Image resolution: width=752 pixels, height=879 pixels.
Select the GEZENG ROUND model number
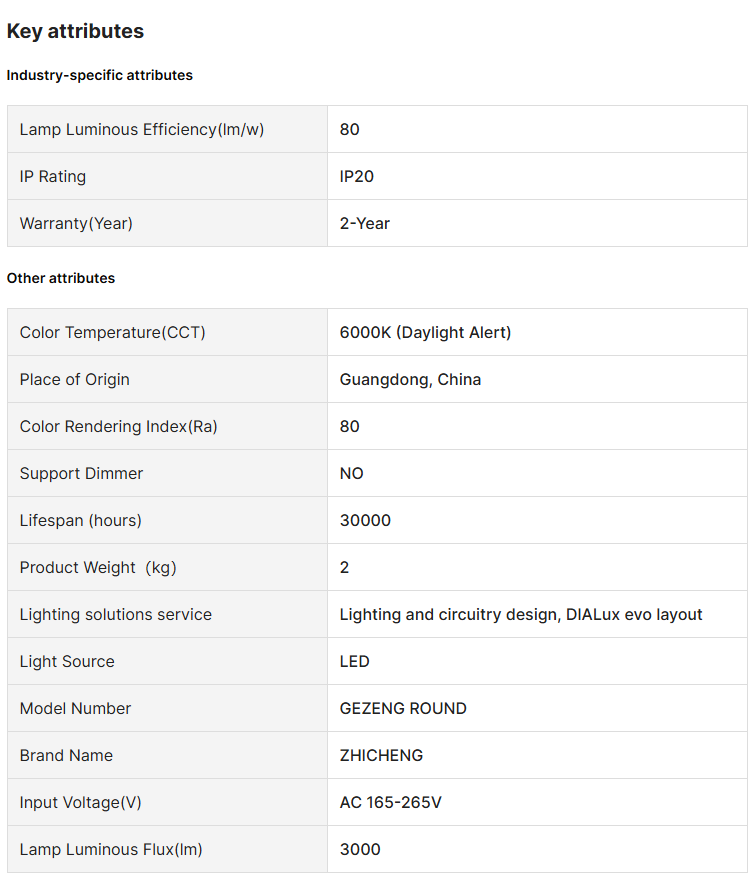(x=403, y=708)
